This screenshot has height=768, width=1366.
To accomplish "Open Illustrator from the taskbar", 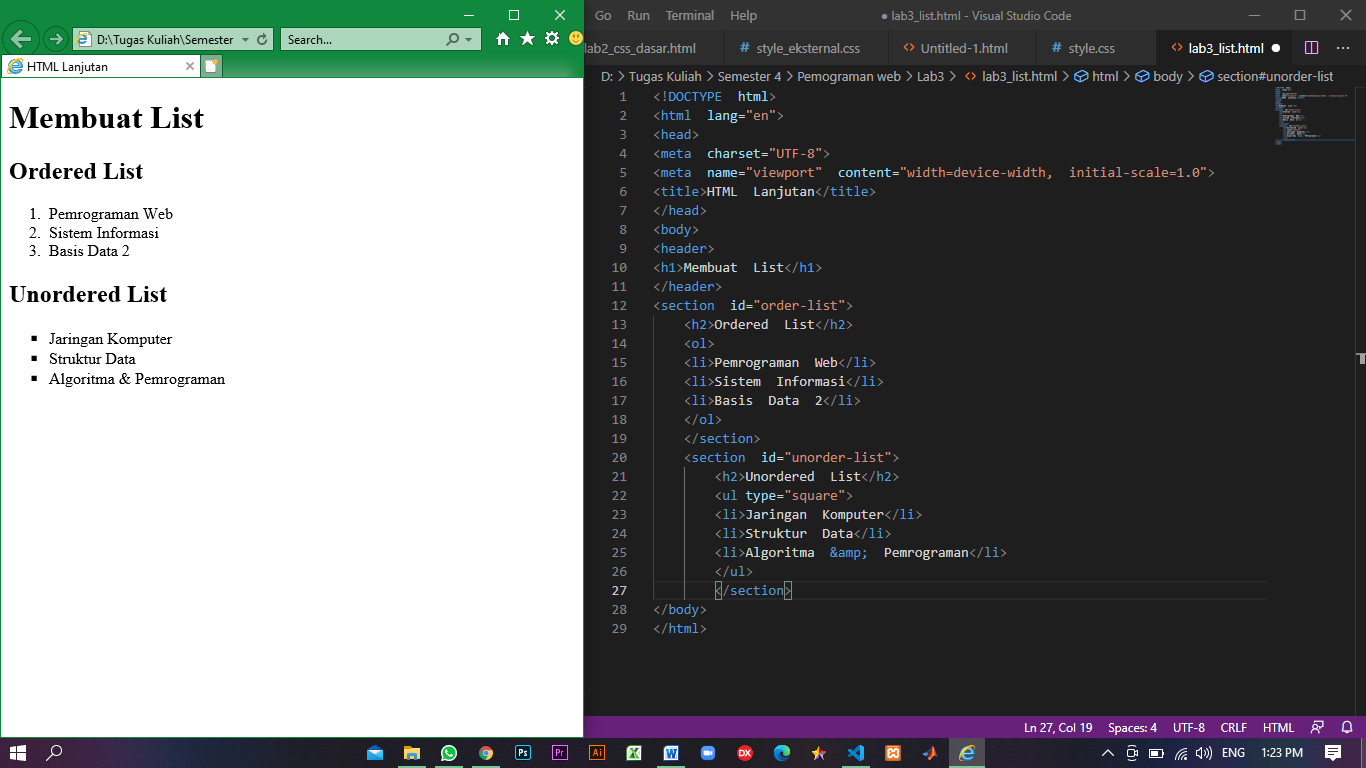I will tap(597, 753).
